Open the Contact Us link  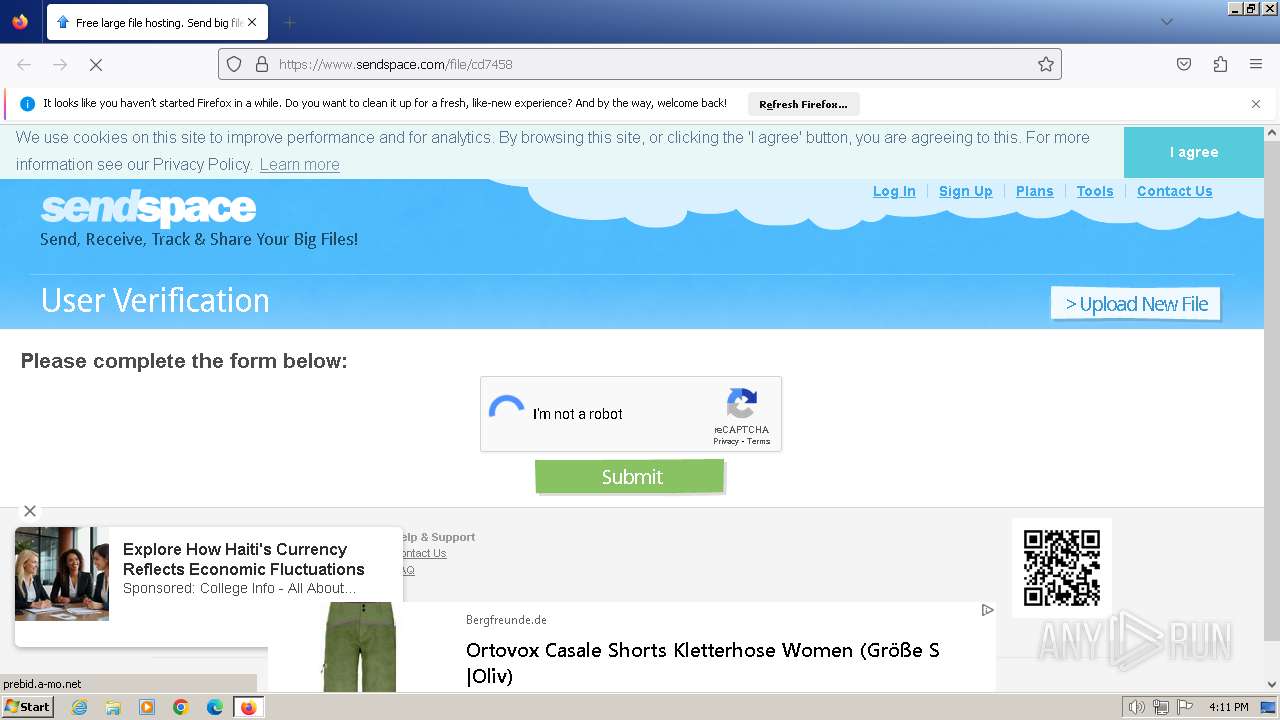1174,191
